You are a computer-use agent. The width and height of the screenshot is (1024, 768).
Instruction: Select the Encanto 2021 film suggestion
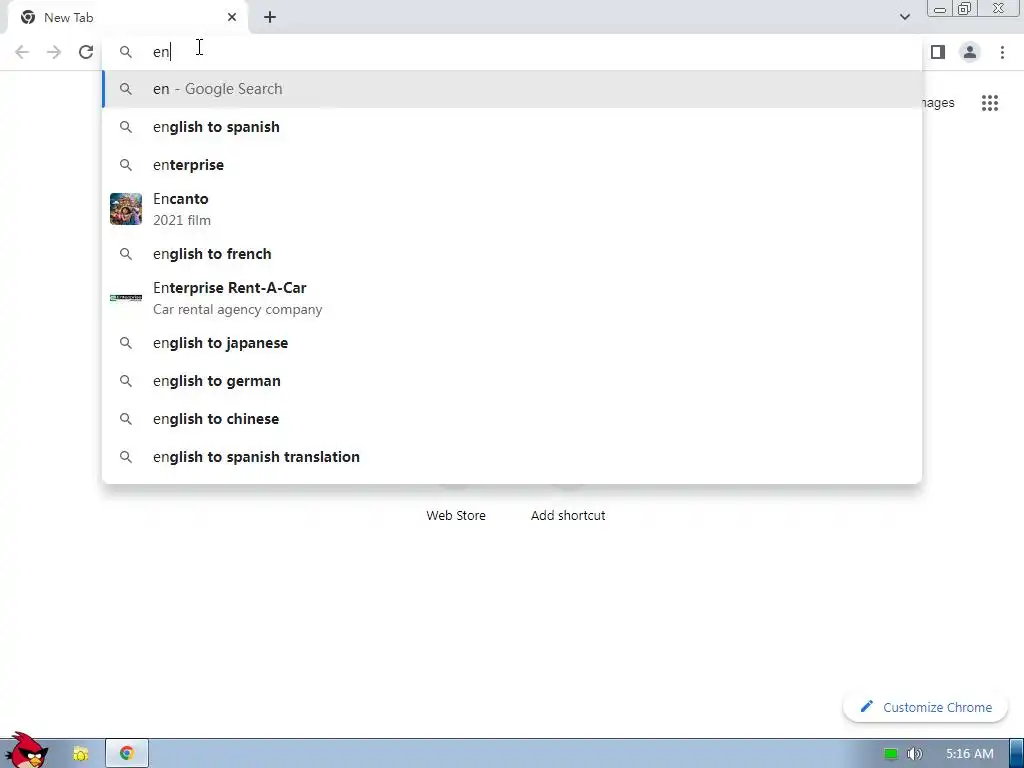[512, 209]
